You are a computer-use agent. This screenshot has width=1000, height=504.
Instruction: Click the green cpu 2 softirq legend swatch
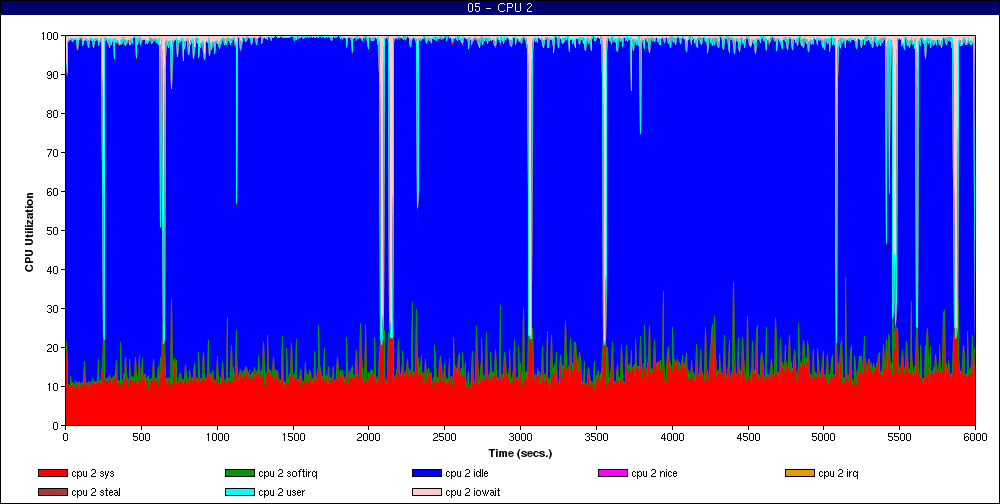click(239, 473)
